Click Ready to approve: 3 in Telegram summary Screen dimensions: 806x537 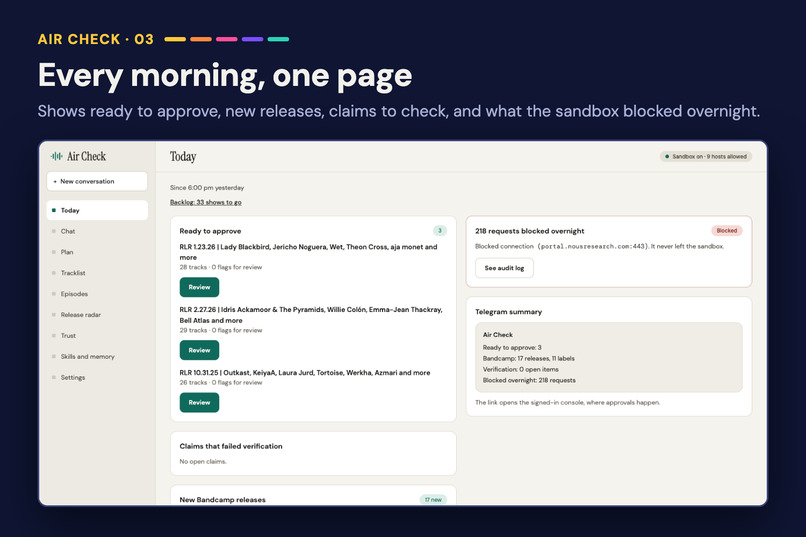(512, 348)
